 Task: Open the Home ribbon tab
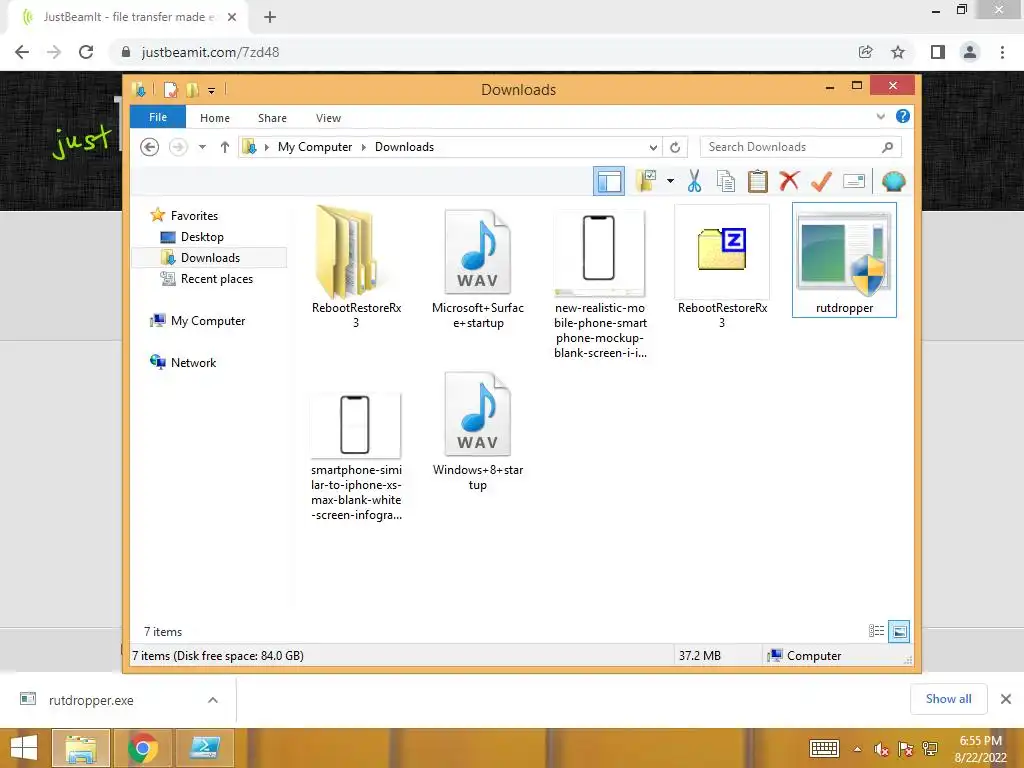(215, 118)
